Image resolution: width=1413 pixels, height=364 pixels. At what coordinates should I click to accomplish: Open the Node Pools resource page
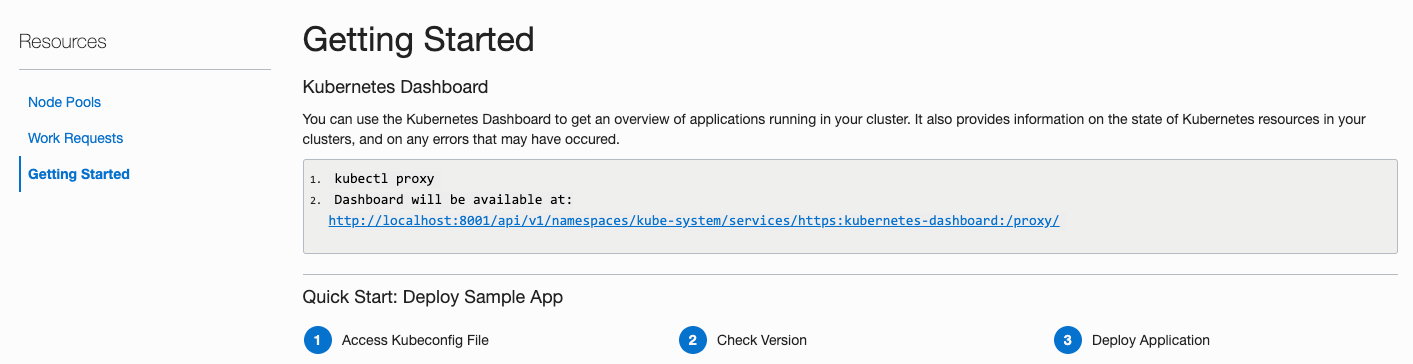point(64,102)
